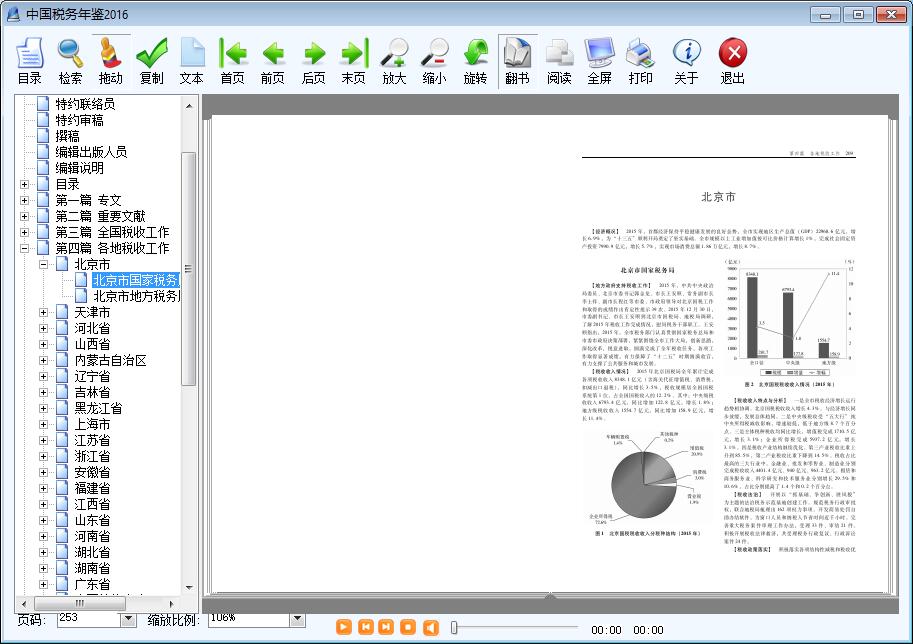Click 放大 zoom in icon
This screenshot has height=644, width=913.
coord(394,61)
